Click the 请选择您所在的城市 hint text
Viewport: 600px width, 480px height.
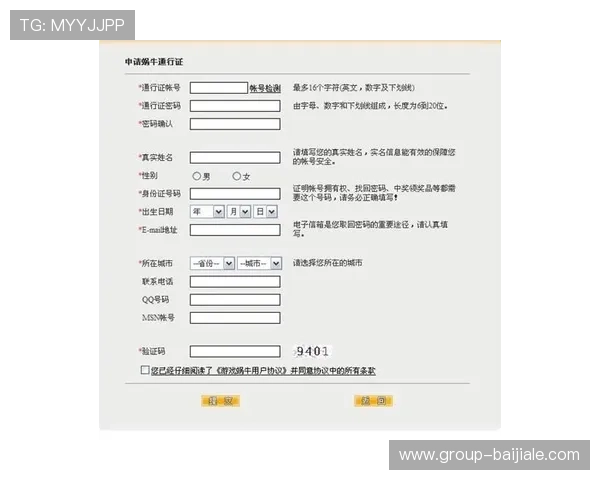pos(328,263)
